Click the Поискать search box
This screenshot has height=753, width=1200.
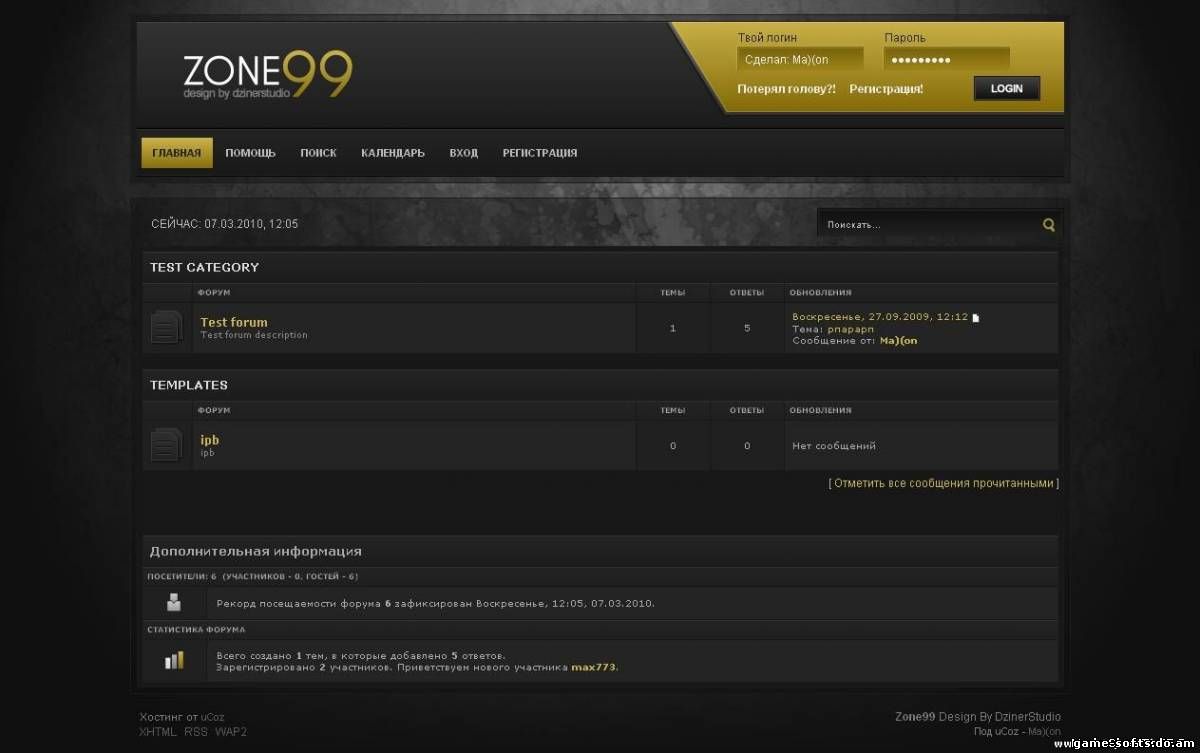point(925,225)
